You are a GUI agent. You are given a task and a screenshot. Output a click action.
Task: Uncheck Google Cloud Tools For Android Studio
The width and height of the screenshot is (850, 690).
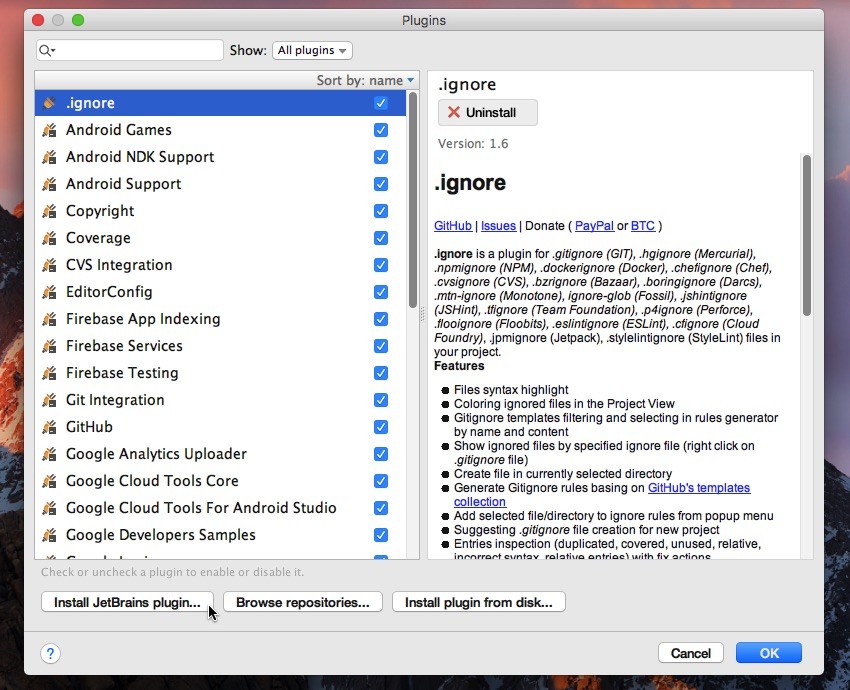coord(381,508)
